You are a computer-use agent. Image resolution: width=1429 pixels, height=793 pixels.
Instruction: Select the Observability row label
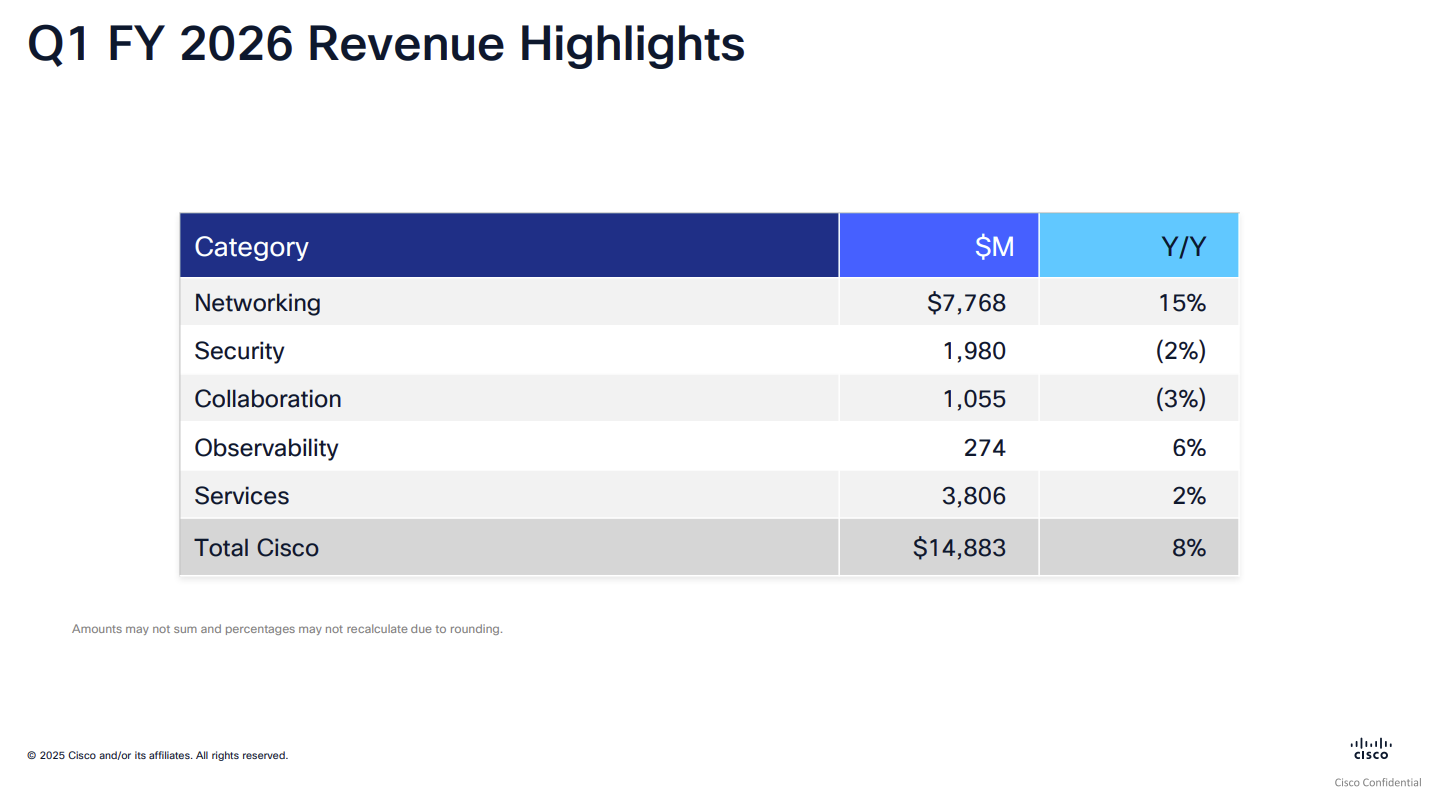click(x=266, y=448)
